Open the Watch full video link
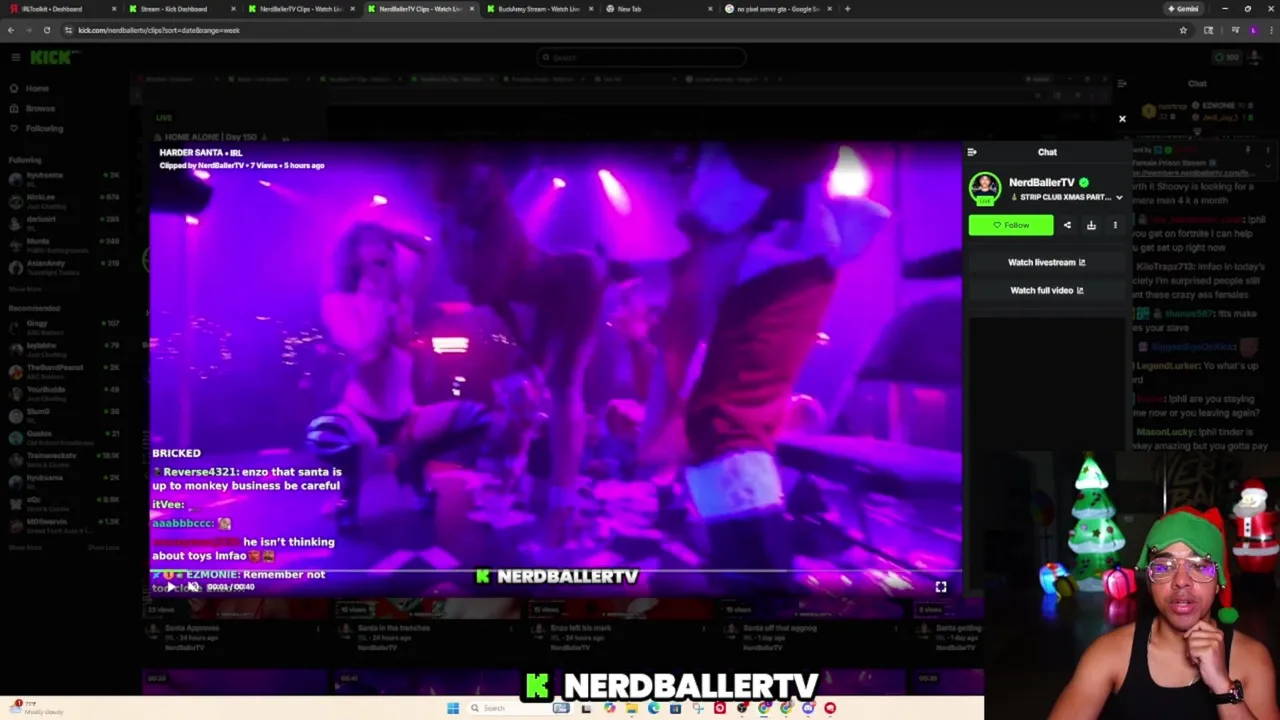Viewport: 1280px width, 720px height. click(x=1046, y=290)
